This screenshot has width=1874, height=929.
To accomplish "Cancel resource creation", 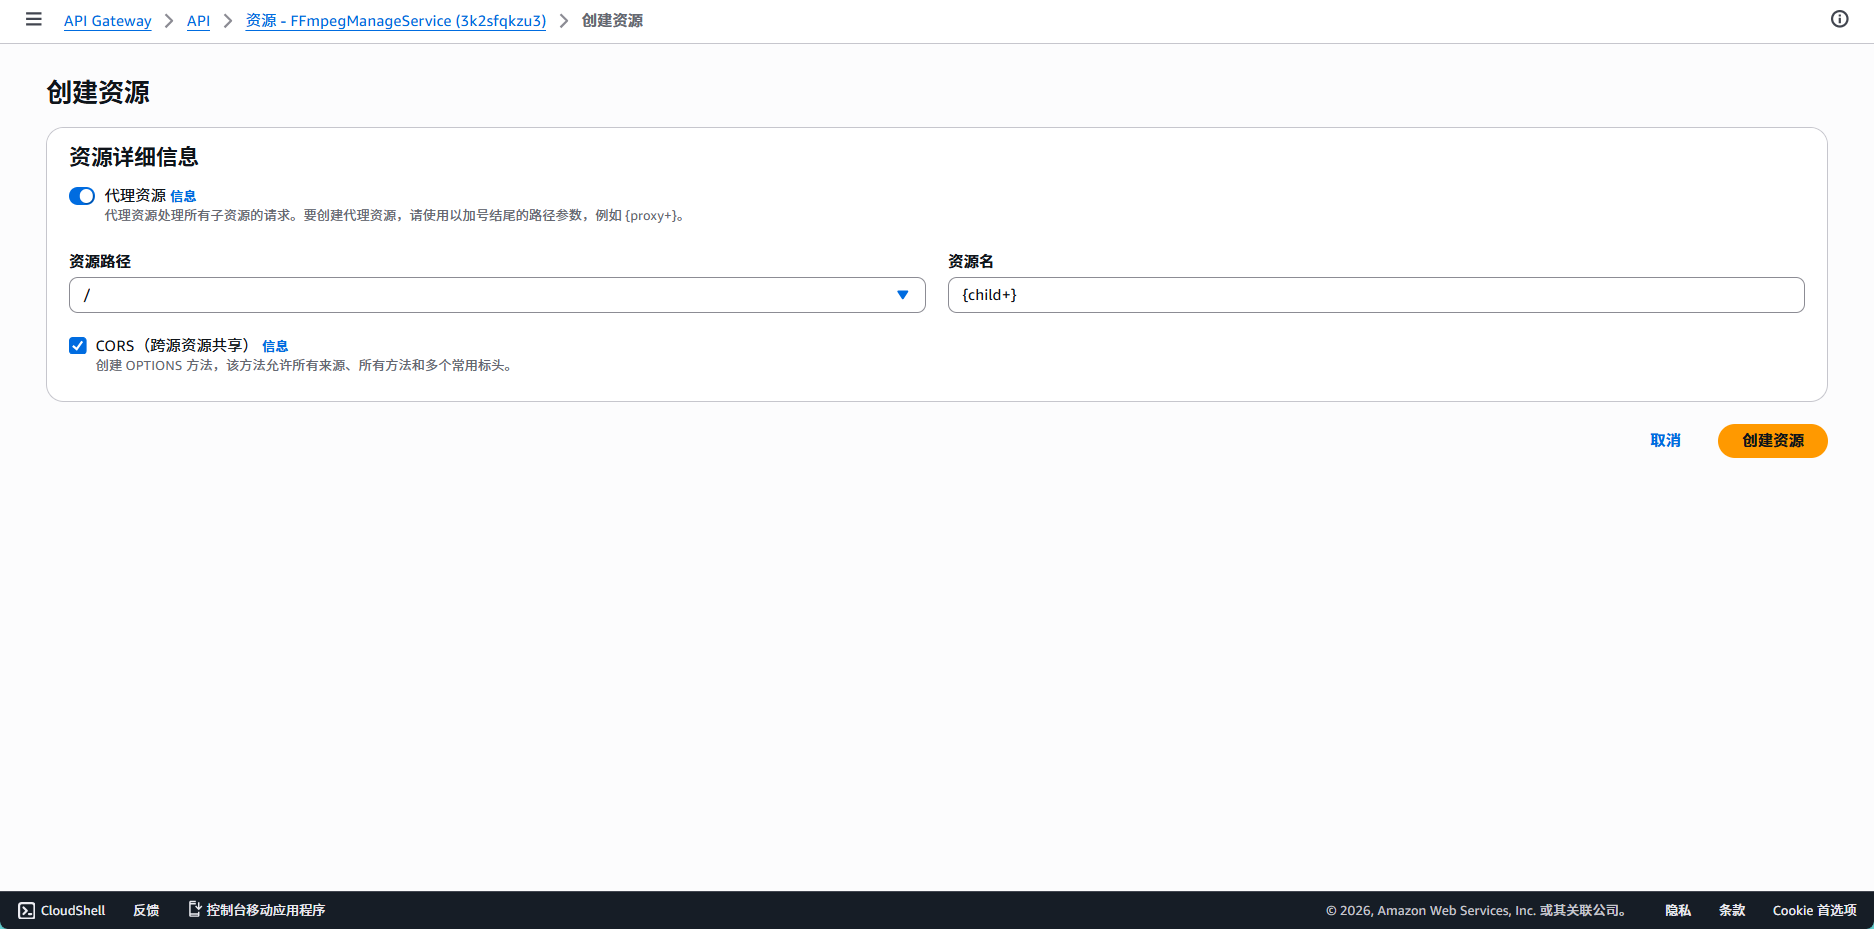I will click(1665, 441).
